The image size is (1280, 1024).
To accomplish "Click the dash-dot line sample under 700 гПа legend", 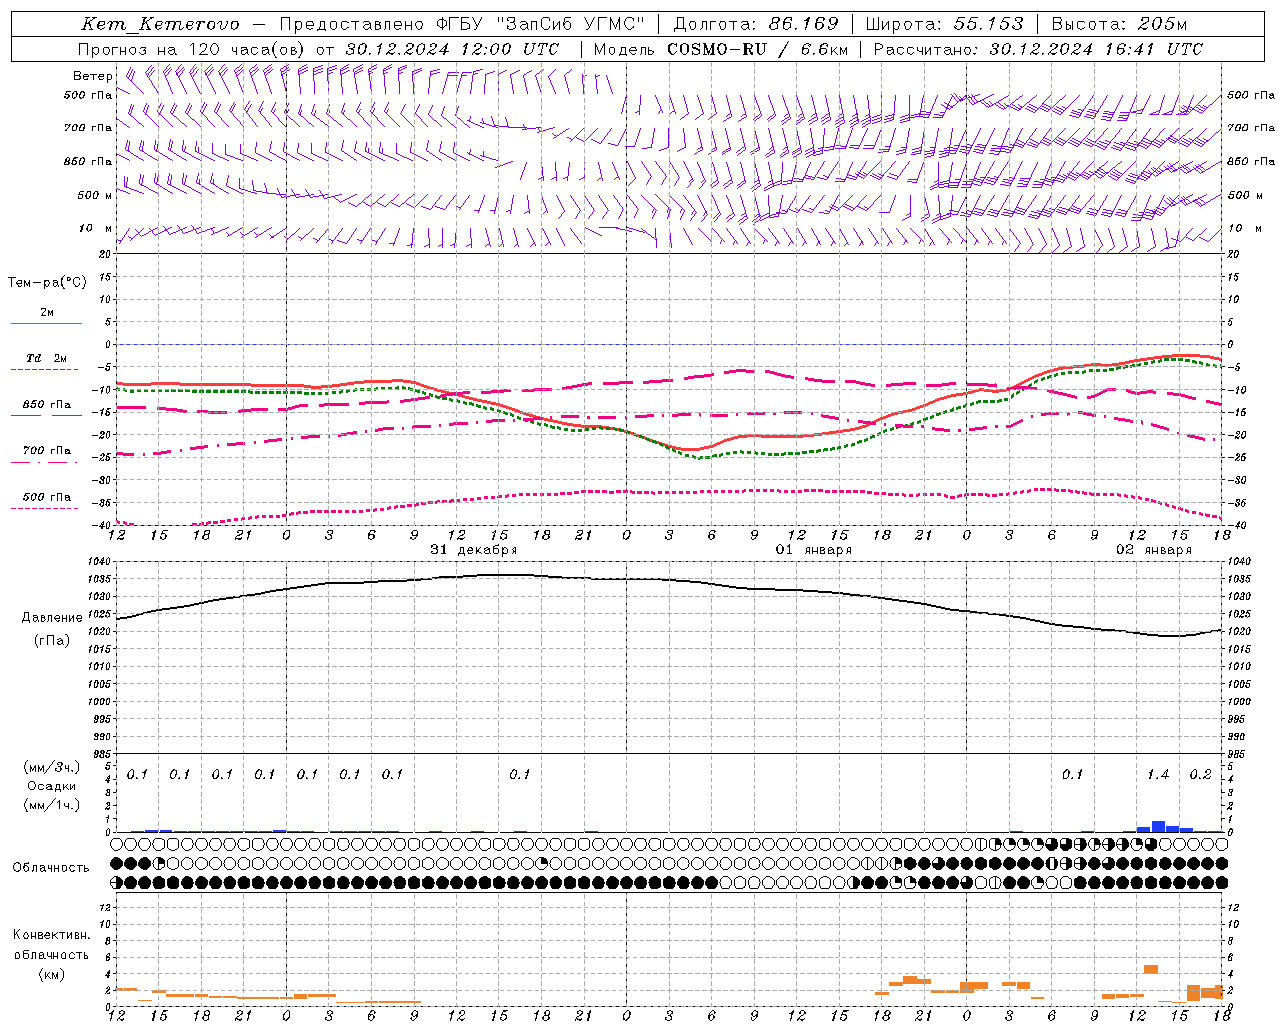I will (46, 462).
